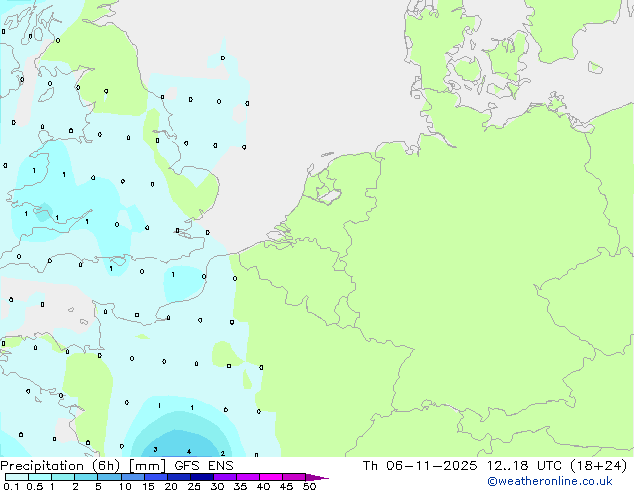Click the 0.5–1 mm legend swatch

tap(40, 477)
